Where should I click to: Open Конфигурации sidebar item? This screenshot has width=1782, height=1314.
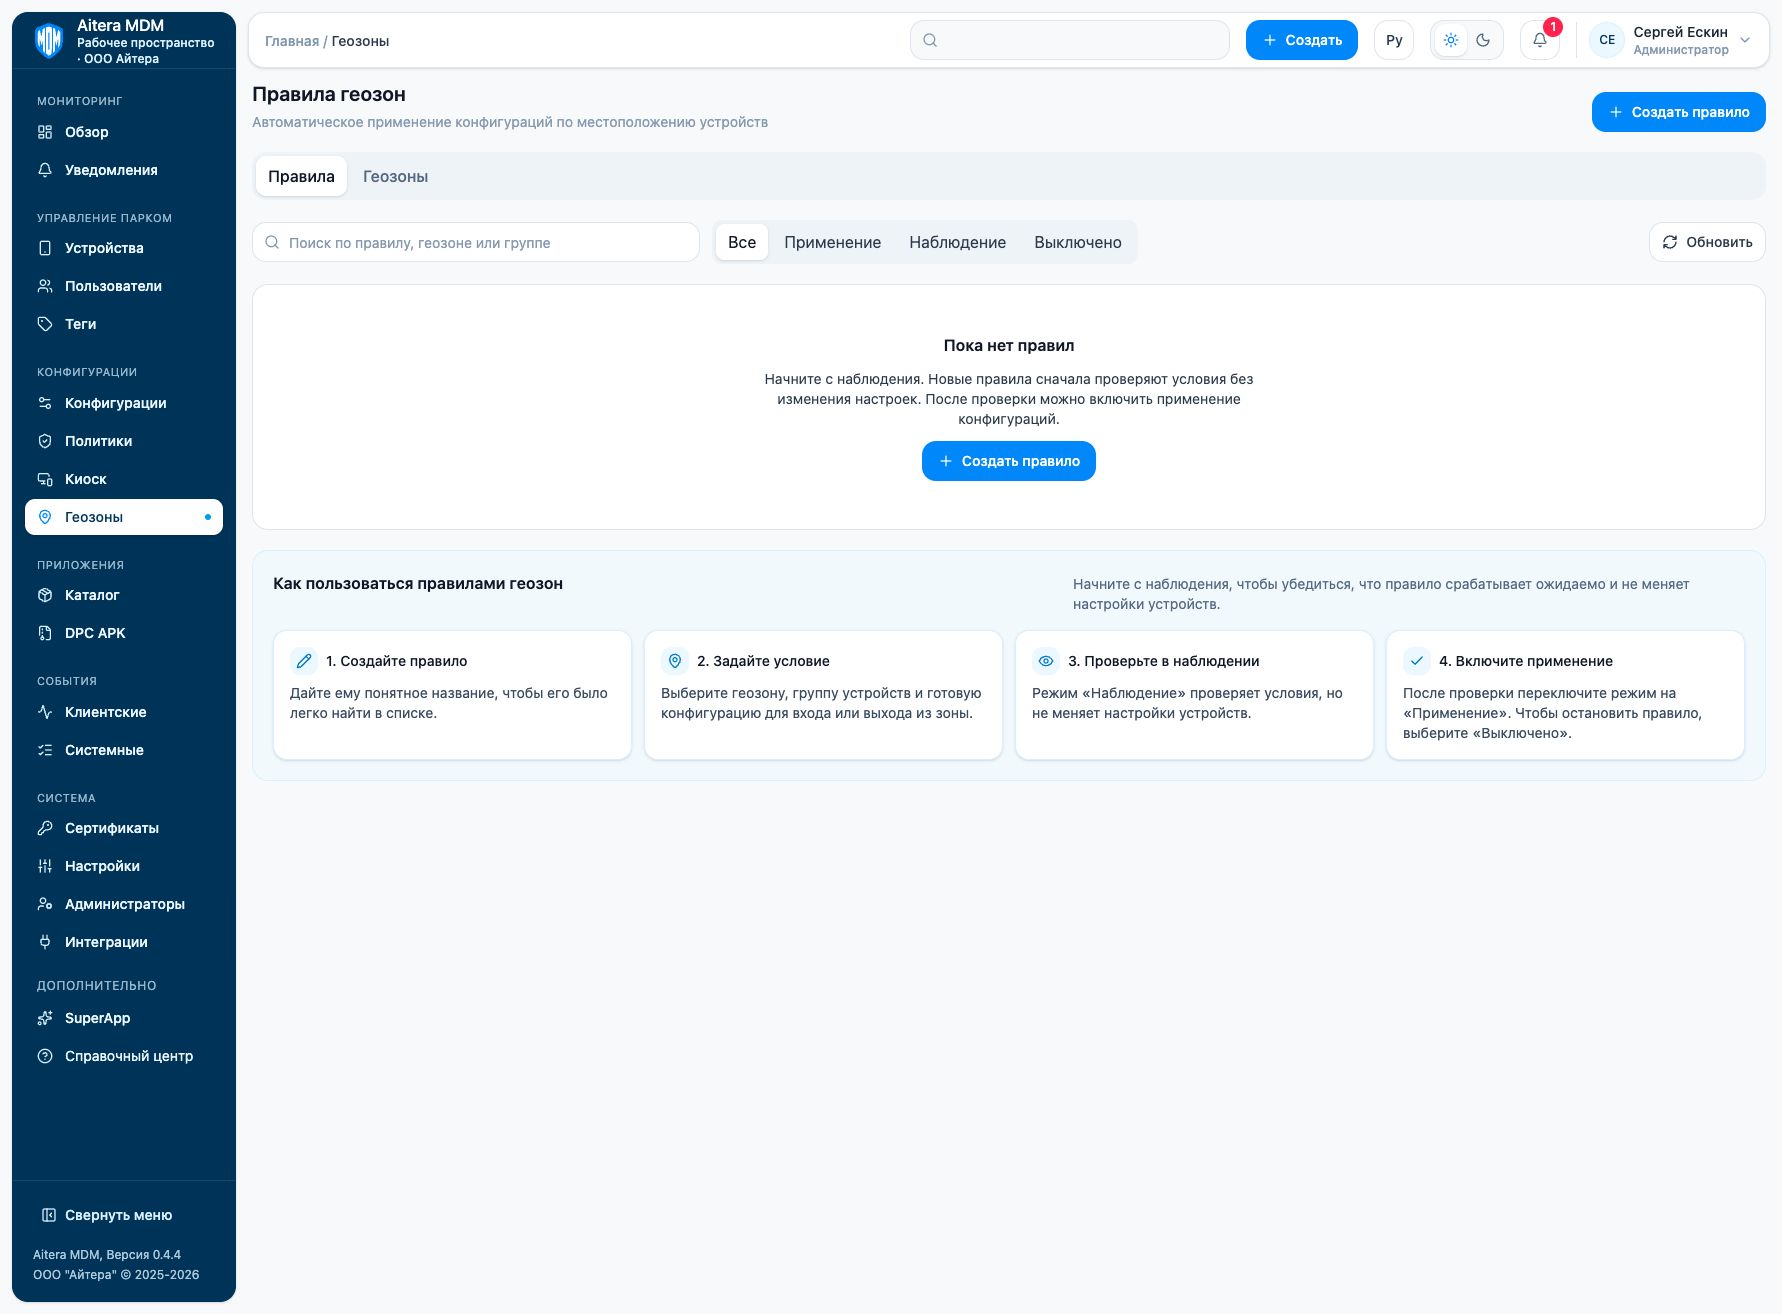click(124, 403)
